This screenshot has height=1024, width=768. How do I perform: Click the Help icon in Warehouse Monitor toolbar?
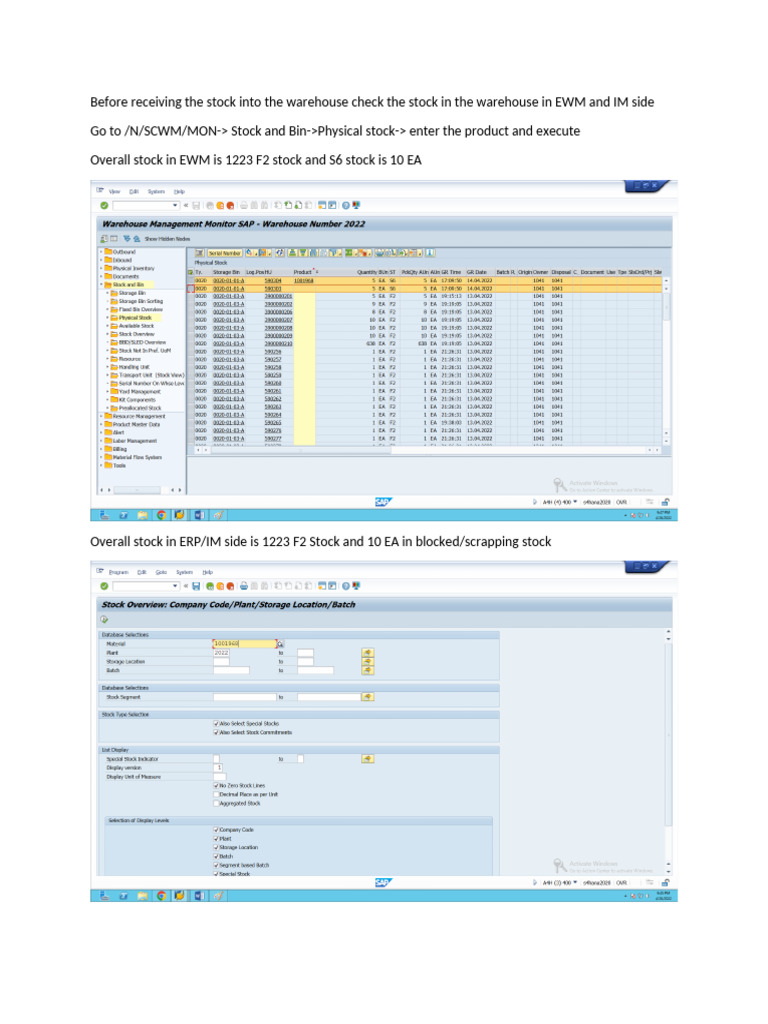click(x=346, y=205)
